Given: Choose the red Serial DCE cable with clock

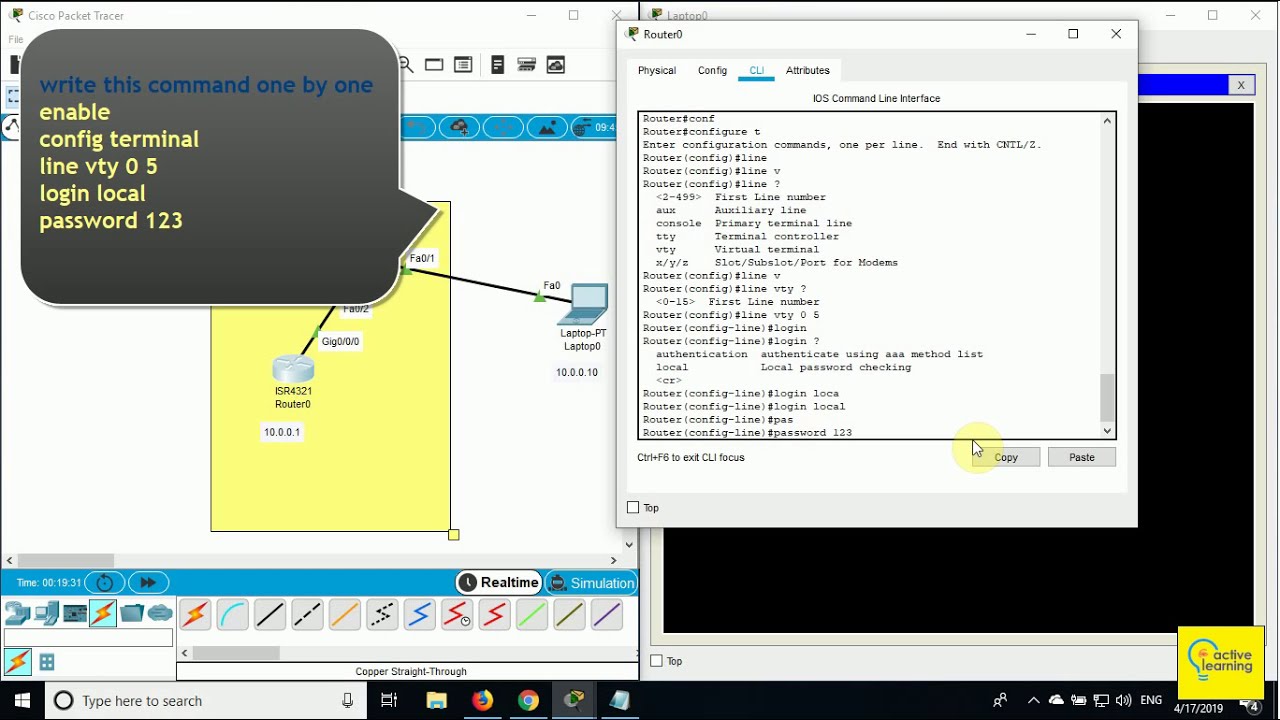Looking at the screenshot, I should (x=457, y=615).
